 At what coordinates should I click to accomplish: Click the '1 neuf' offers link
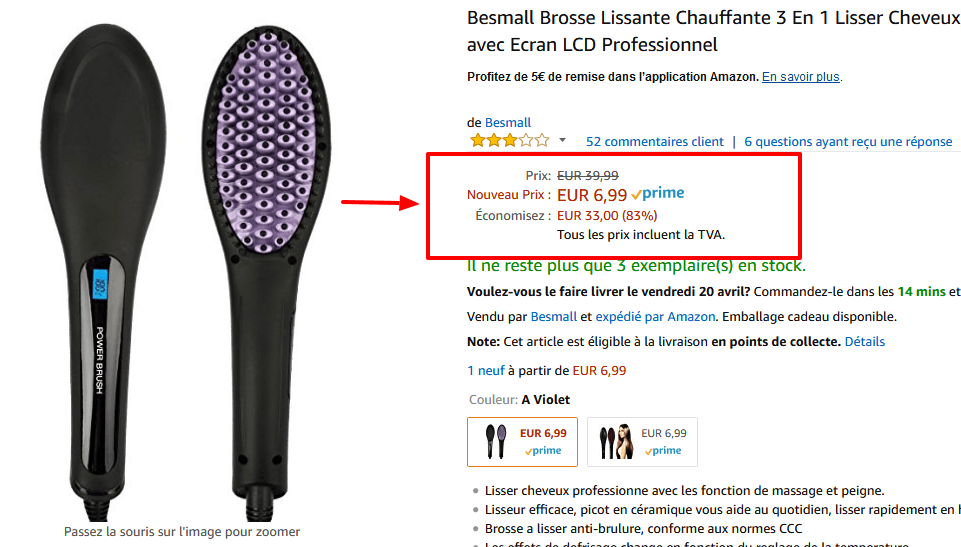pos(485,371)
